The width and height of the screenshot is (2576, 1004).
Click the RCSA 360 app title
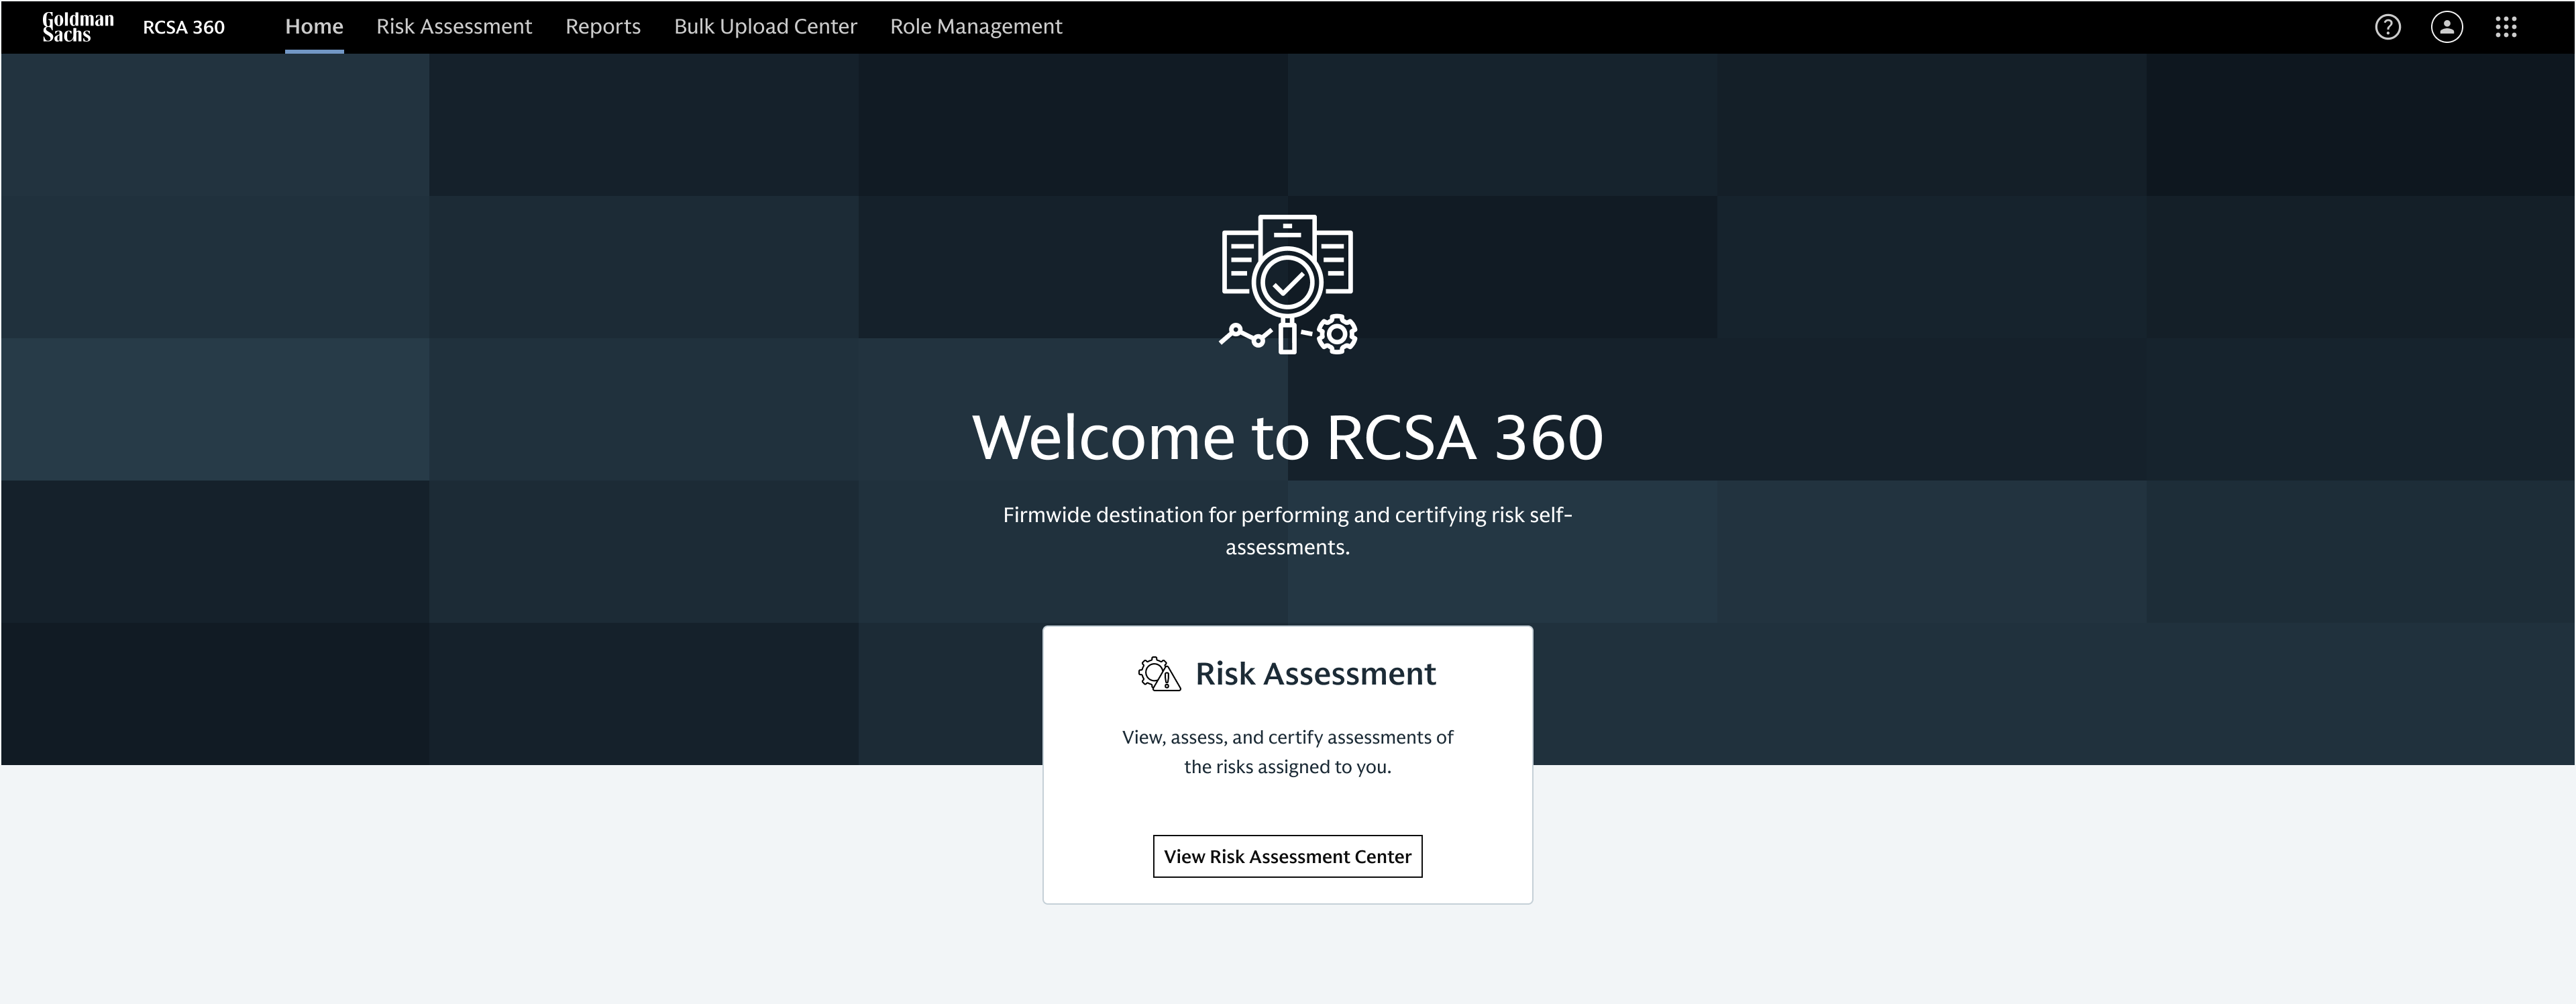tap(184, 27)
